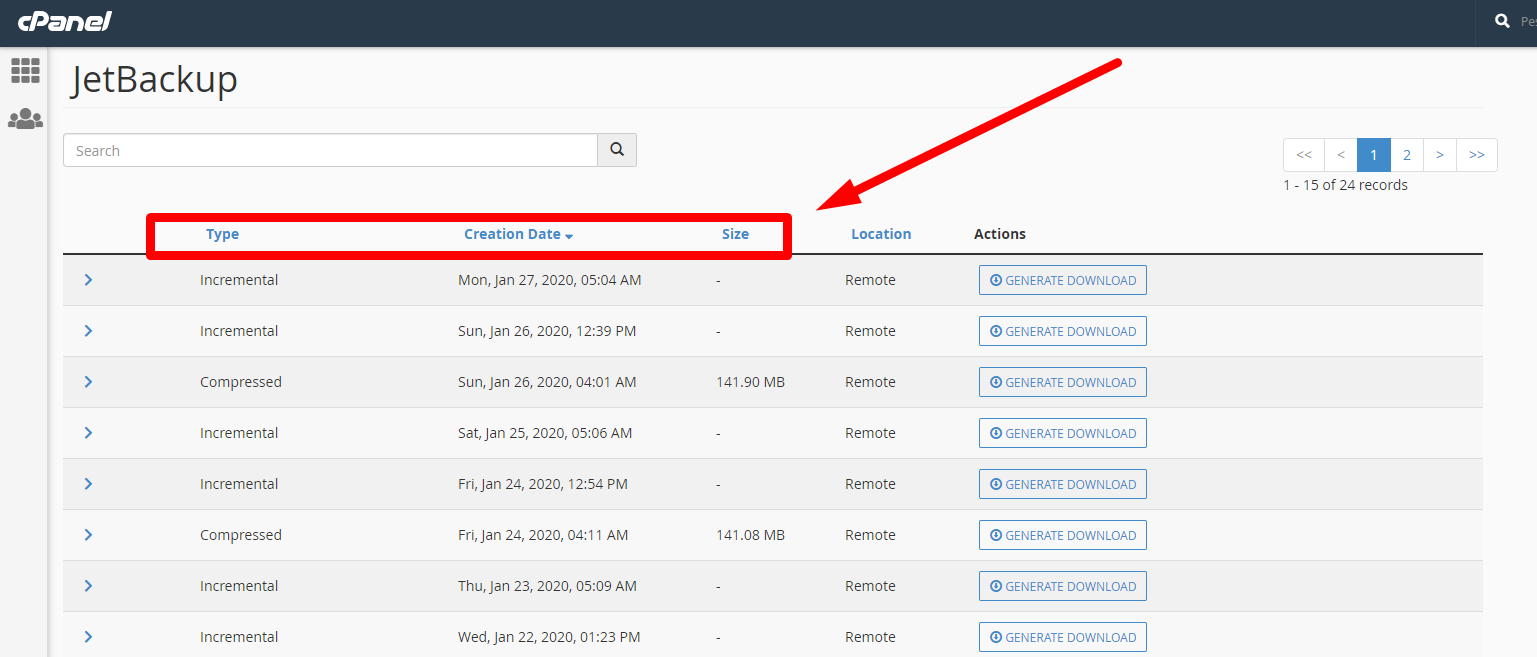Screen dimensions: 1537x657
Task: Click the 141.90 MB size value
Action: [751, 382]
